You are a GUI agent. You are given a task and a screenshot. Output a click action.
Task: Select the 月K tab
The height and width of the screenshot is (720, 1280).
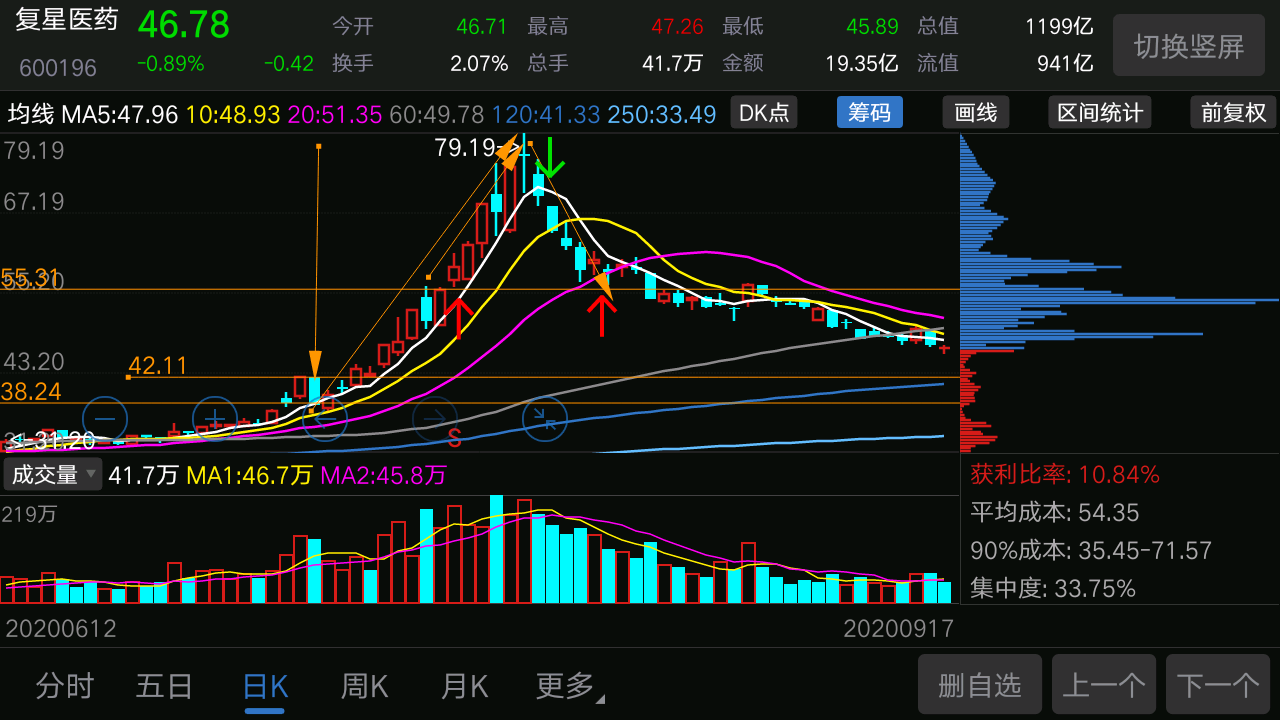click(x=464, y=686)
